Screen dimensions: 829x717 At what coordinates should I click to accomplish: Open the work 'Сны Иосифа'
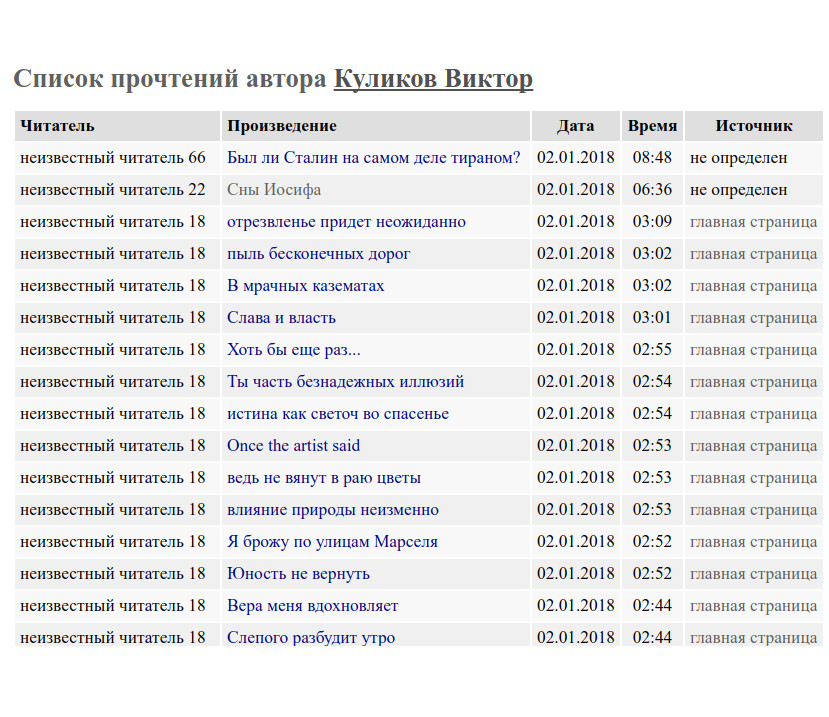[274, 190]
